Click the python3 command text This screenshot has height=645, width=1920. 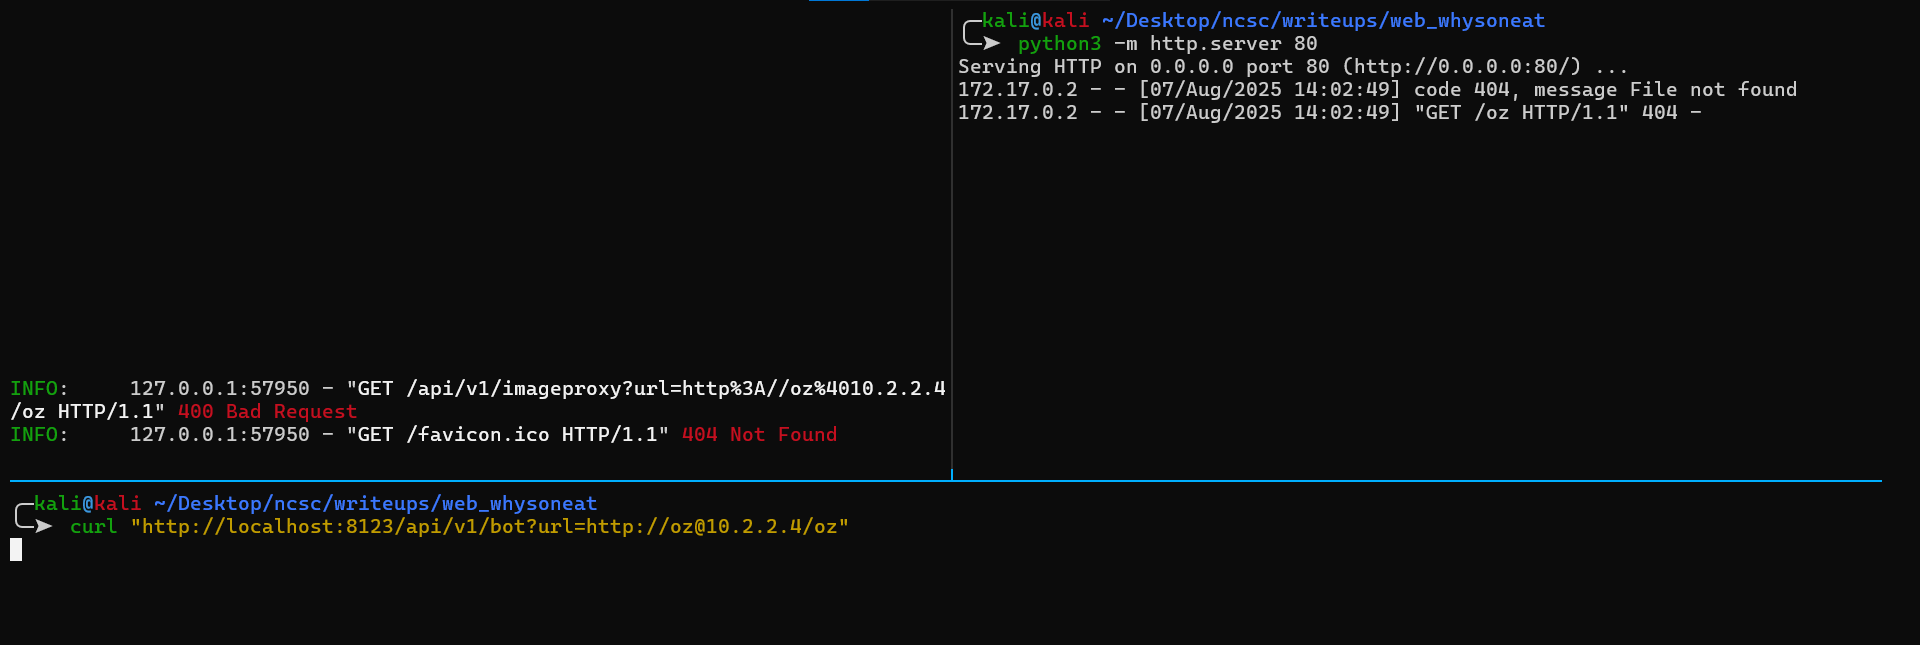1059,43
